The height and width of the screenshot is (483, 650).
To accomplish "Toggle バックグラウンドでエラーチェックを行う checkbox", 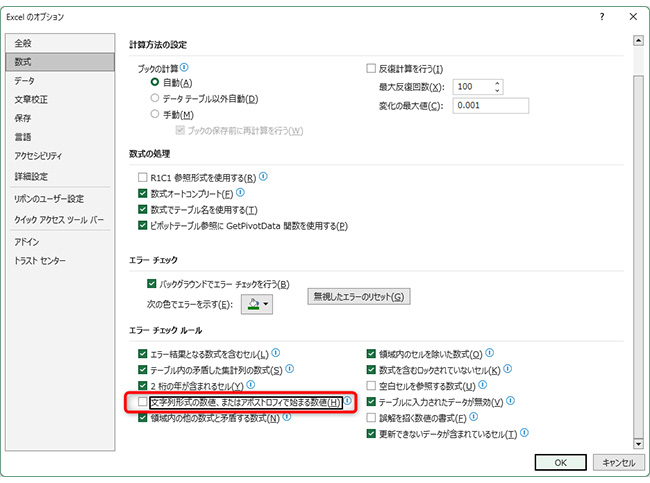I will 152,284.
